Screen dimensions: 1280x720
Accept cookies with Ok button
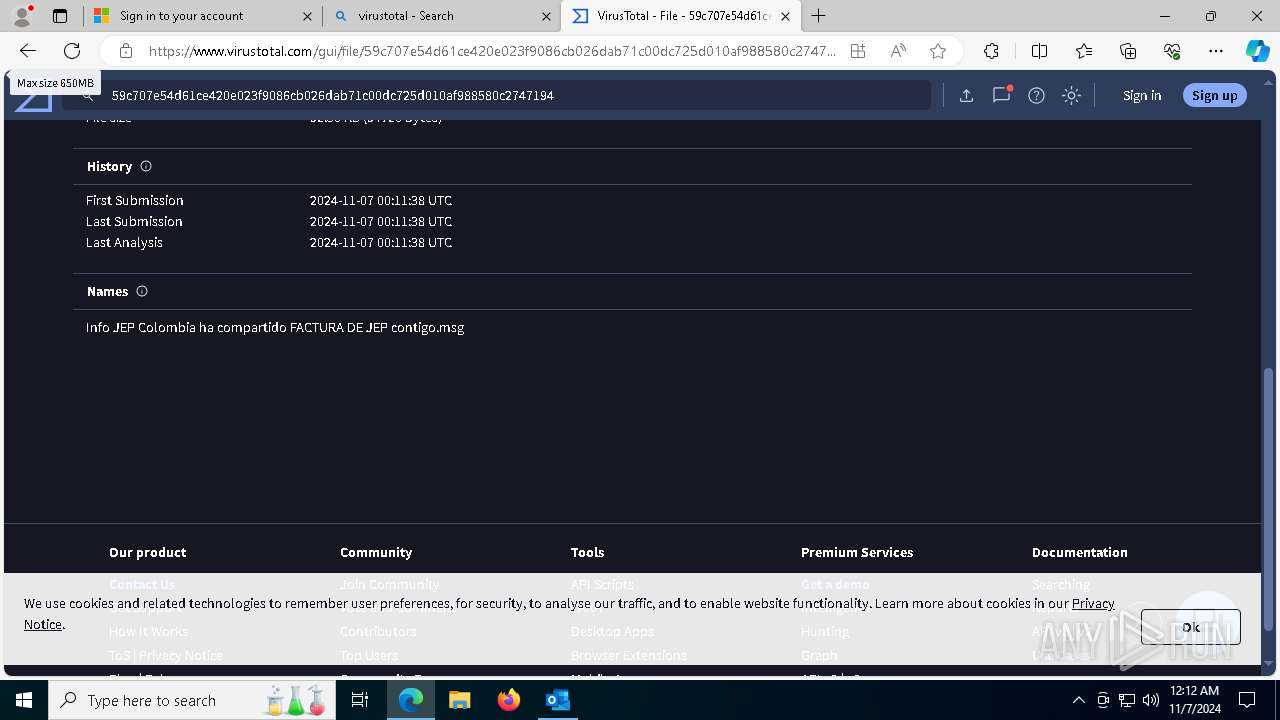click(x=1191, y=627)
